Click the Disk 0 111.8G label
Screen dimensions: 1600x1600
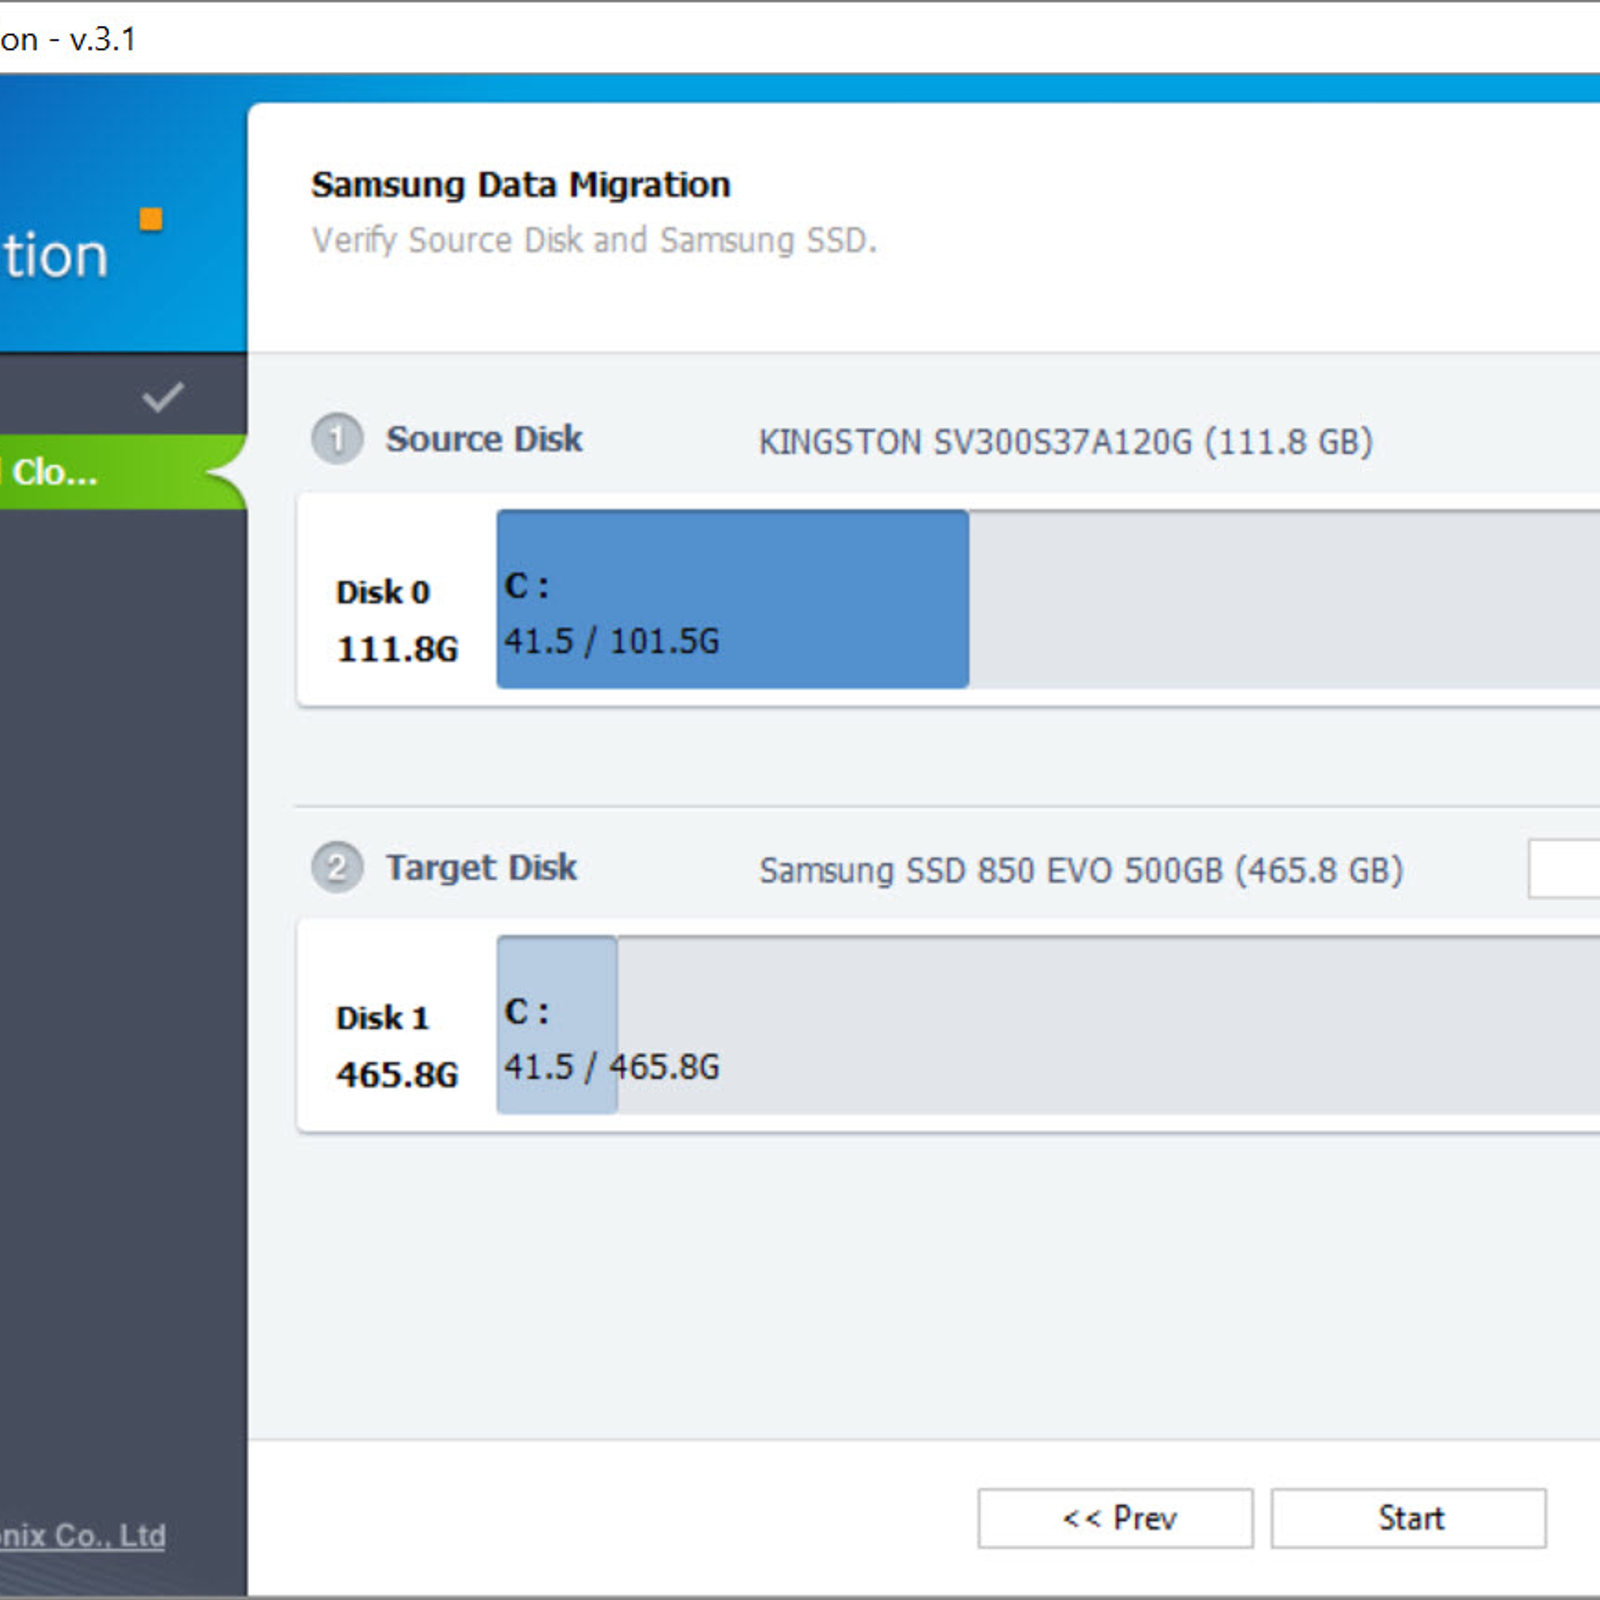396,620
